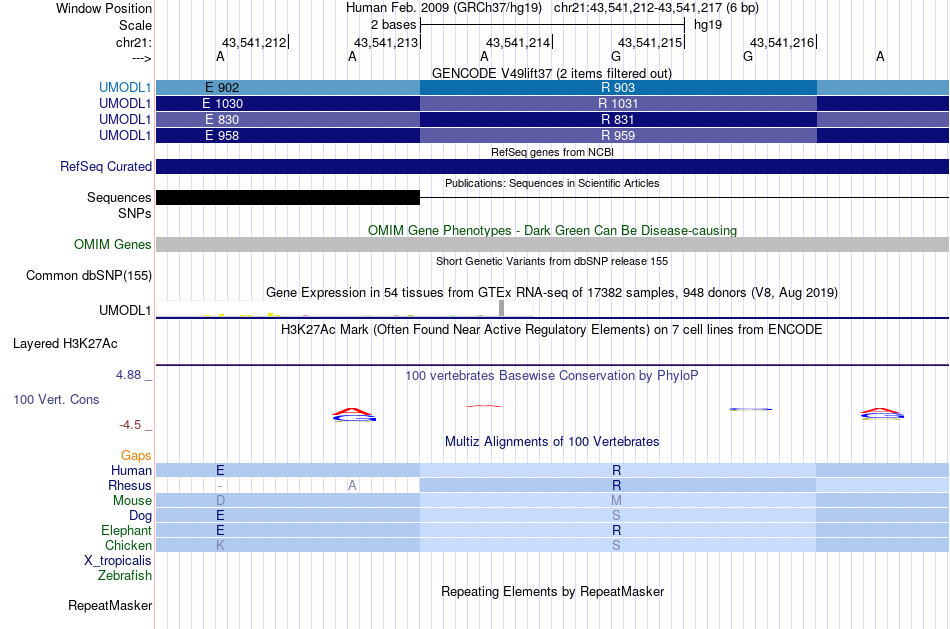This screenshot has height=629, width=950.
Task: Select the Rhesus alignment row label
Action: point(130,485)
